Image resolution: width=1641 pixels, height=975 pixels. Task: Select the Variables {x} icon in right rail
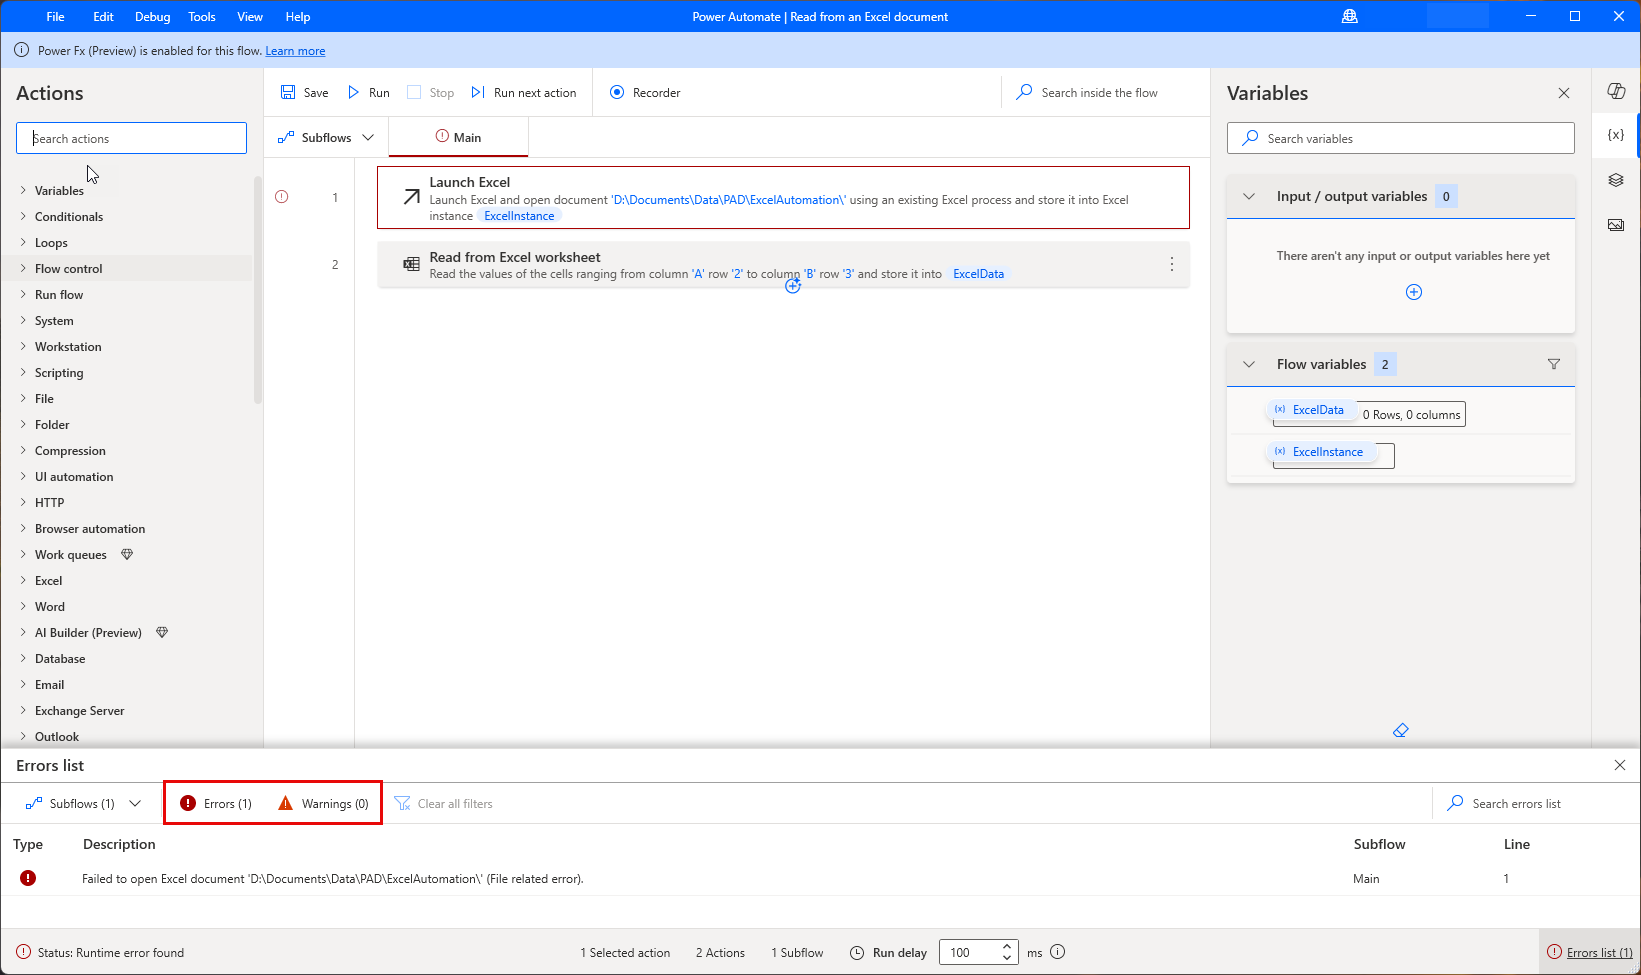tap(1616, 134)
